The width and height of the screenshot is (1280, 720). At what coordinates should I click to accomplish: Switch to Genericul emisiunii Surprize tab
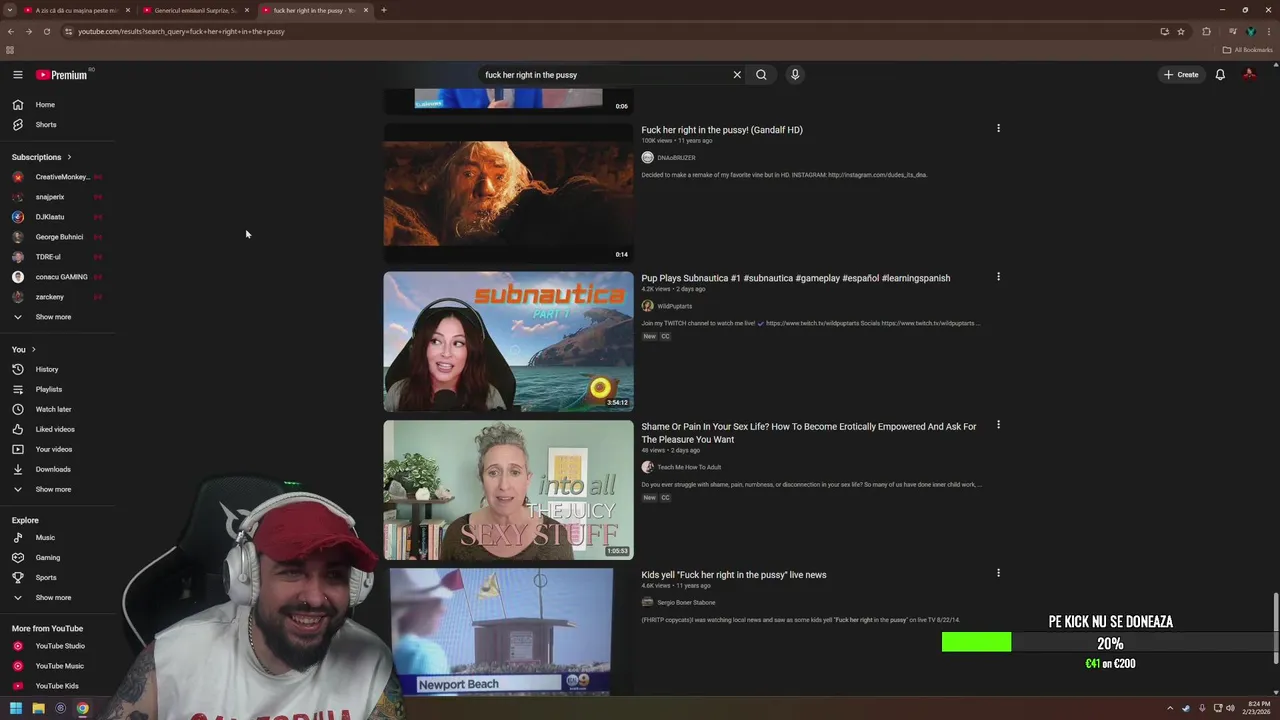click(x=195, y=10)
